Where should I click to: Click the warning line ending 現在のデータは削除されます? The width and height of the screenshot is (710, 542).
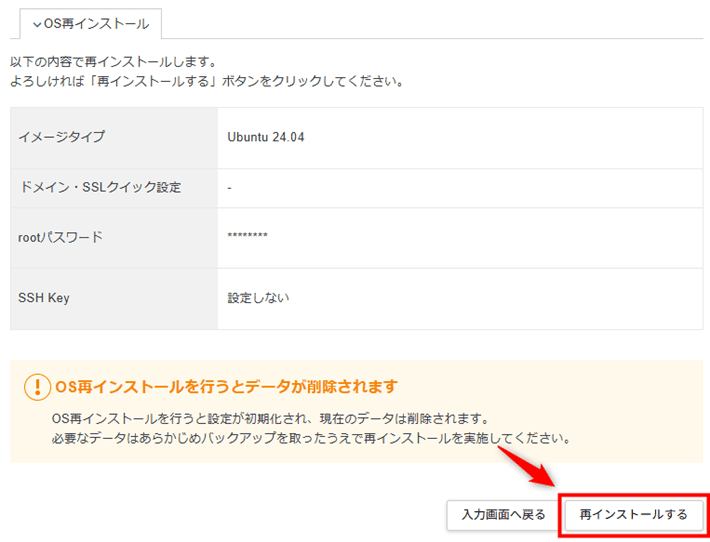click(x=271, y=419)
